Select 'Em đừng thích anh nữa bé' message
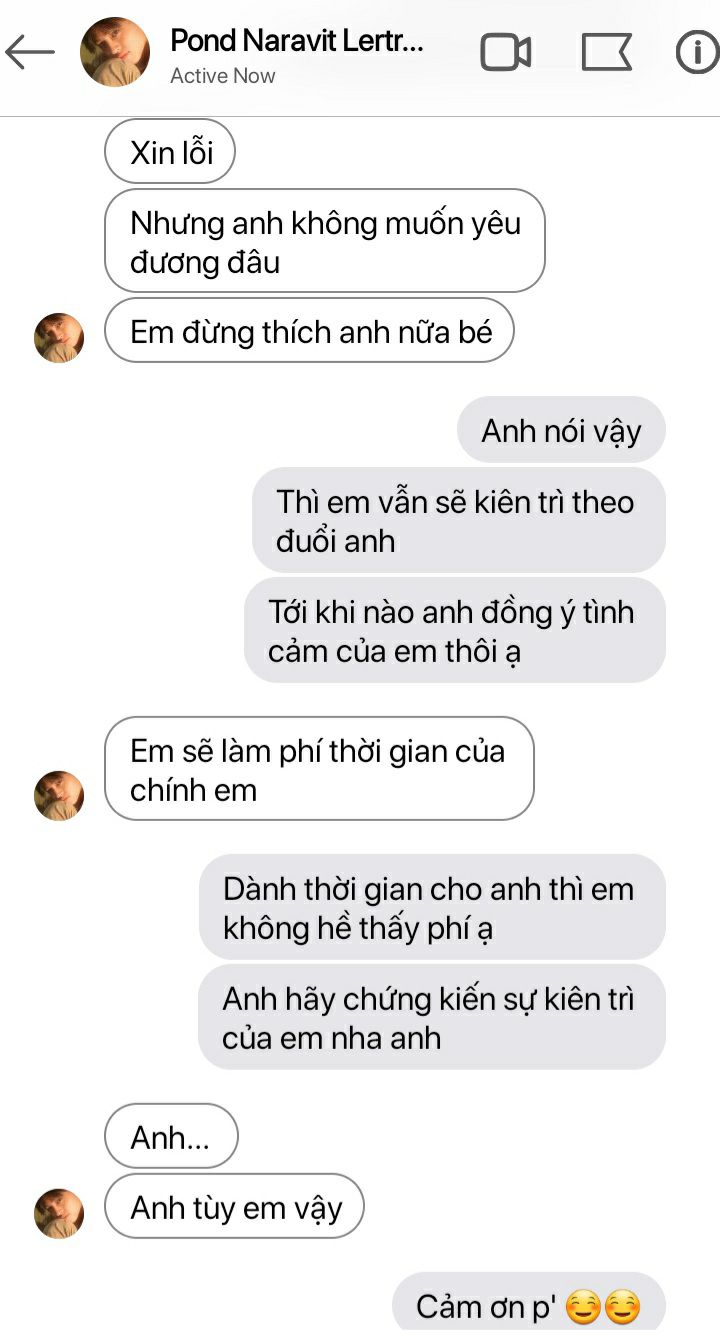The width and height of the screenshot is (720, 1336). [x=309, y=330]
